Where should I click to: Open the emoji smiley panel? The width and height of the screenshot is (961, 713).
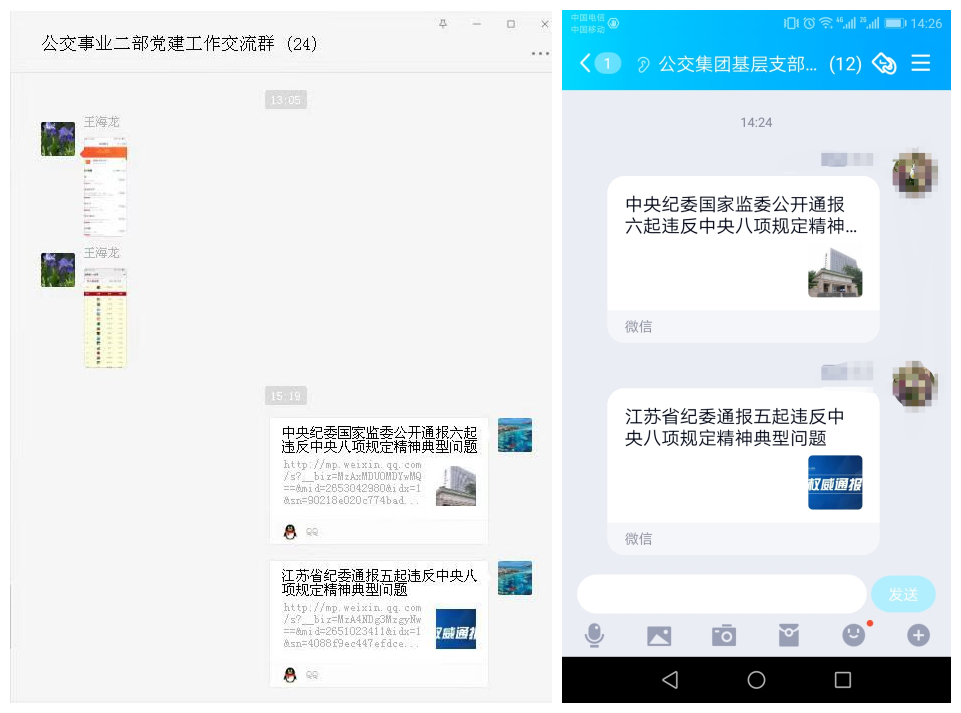coord(853,635)
